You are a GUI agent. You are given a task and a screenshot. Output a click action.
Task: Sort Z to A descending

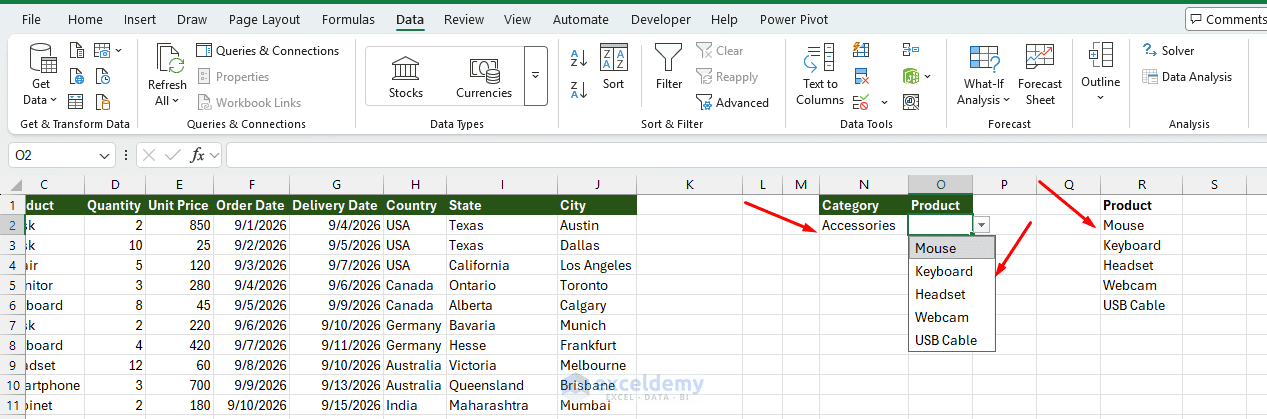579,90
